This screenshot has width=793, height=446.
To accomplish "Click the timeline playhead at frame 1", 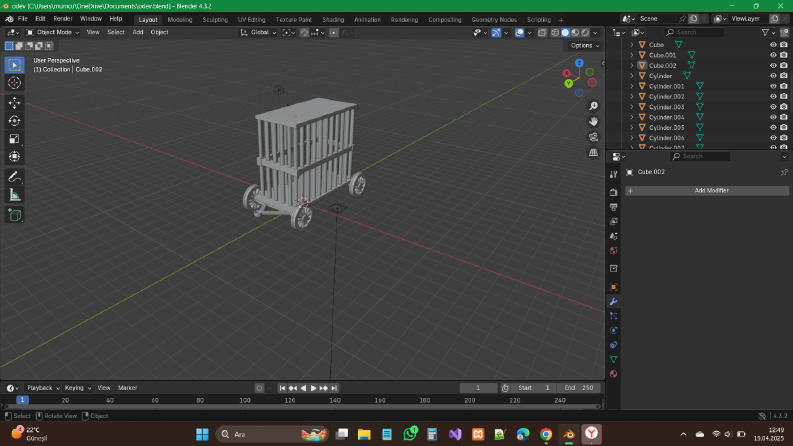I will pos(22,400).
